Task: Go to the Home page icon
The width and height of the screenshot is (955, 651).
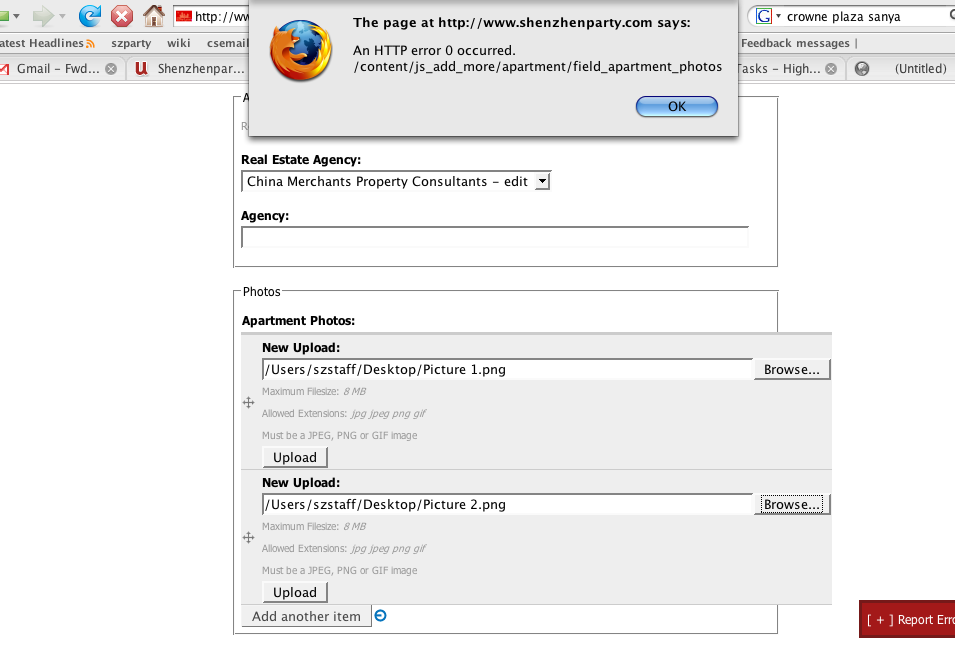Action: 153,16
